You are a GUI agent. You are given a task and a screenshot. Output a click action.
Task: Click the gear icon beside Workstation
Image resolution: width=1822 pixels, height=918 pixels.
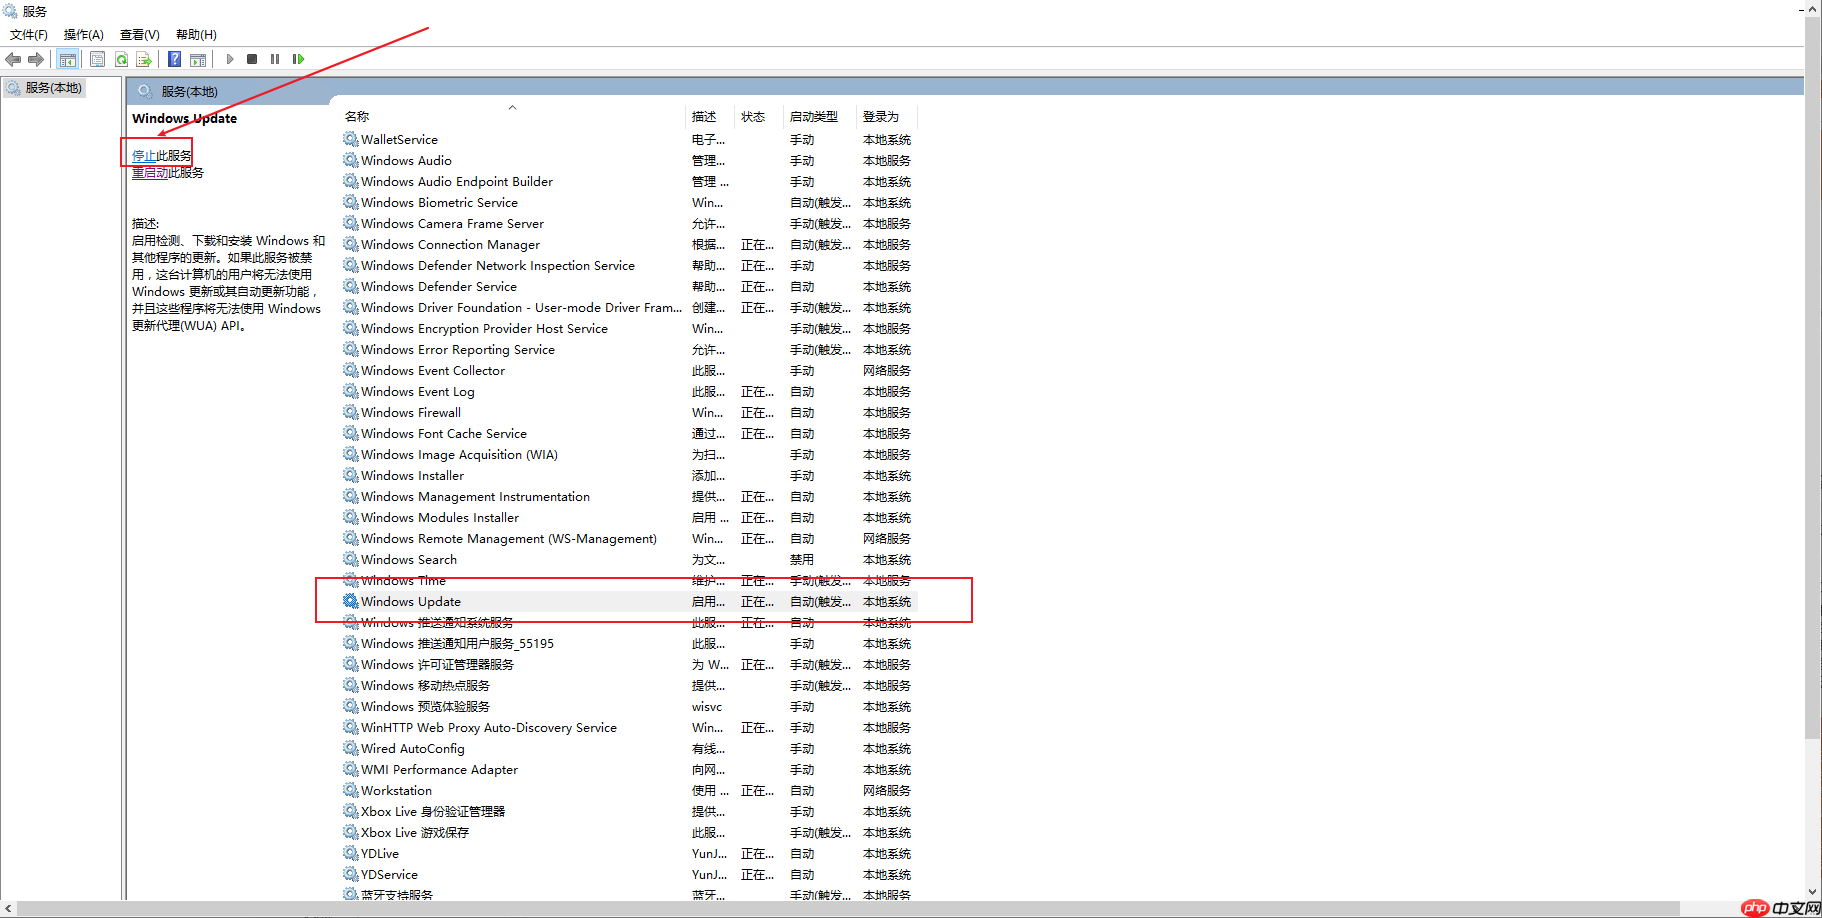click(x=350, y=790)
